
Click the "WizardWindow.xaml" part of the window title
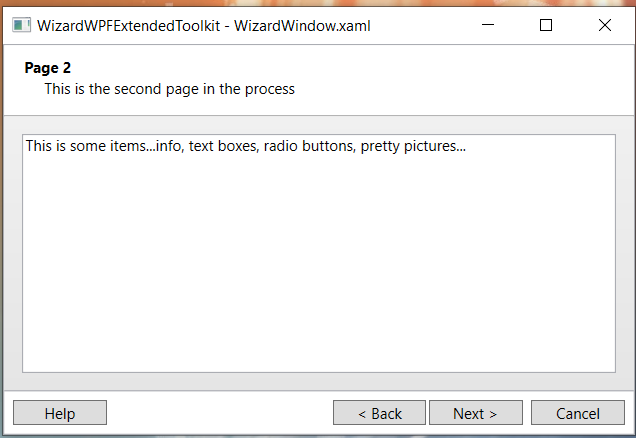(302, 26)
